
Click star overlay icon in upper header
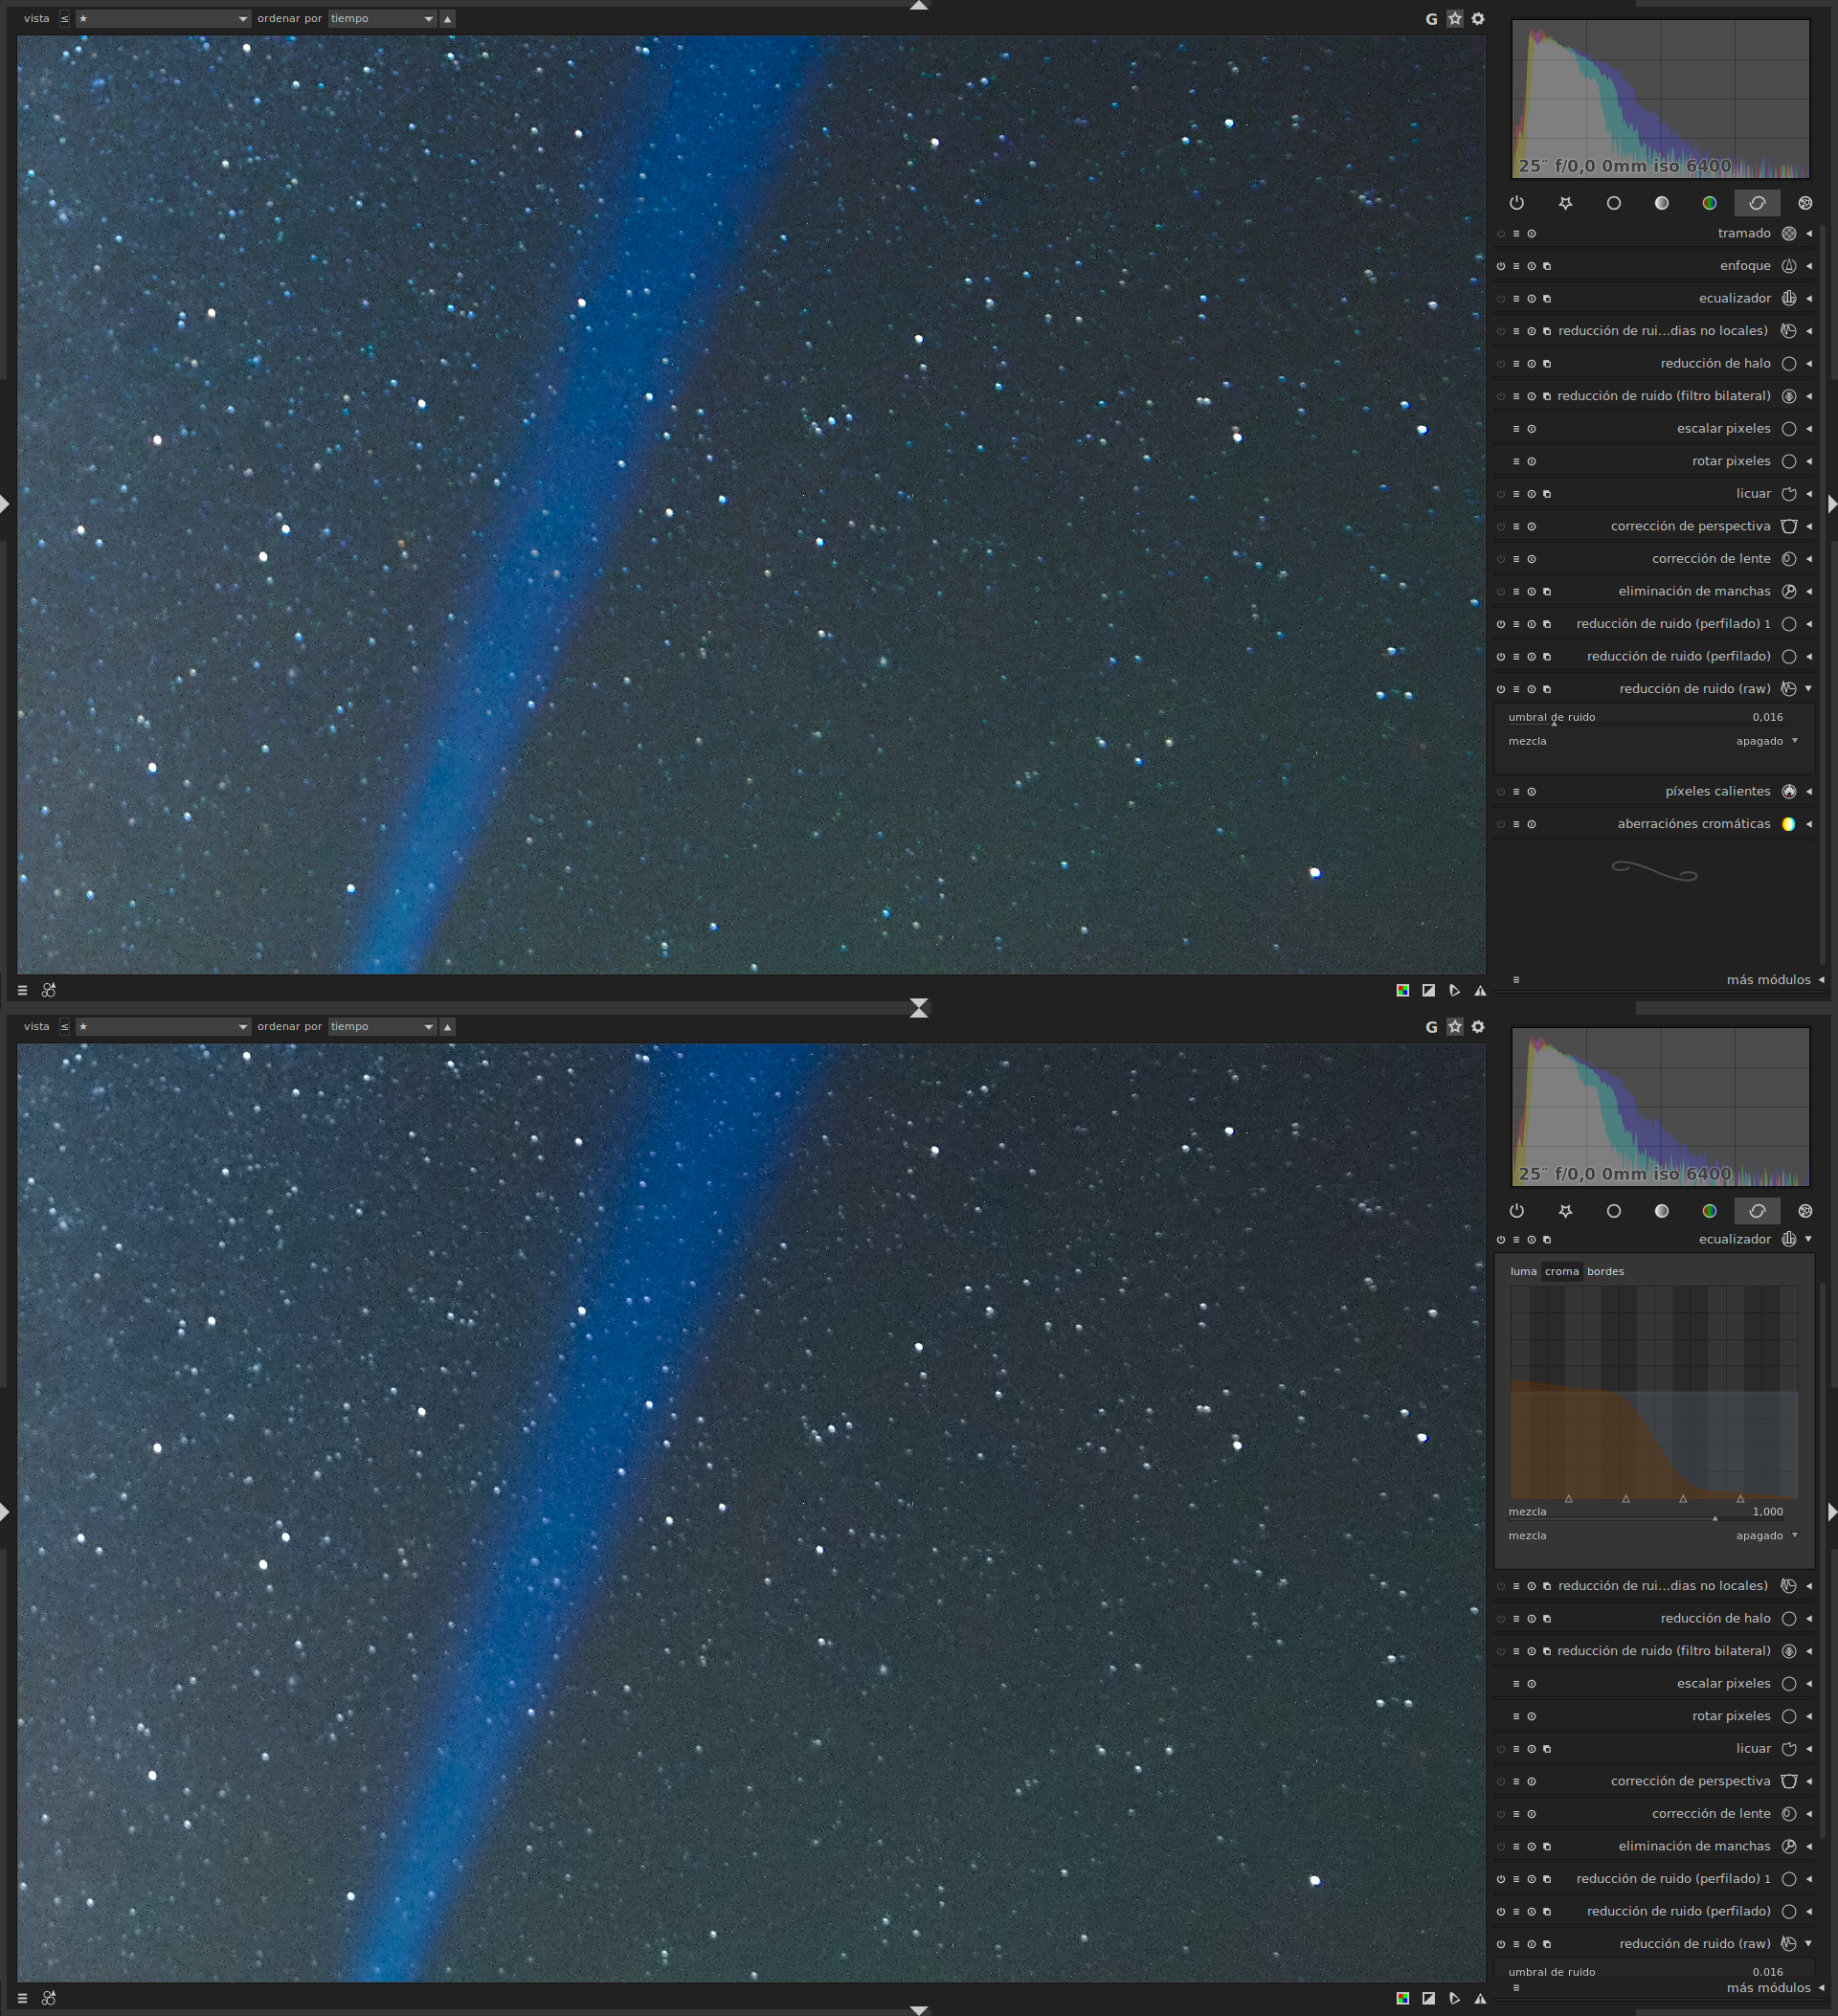[x=1455, y=19]
